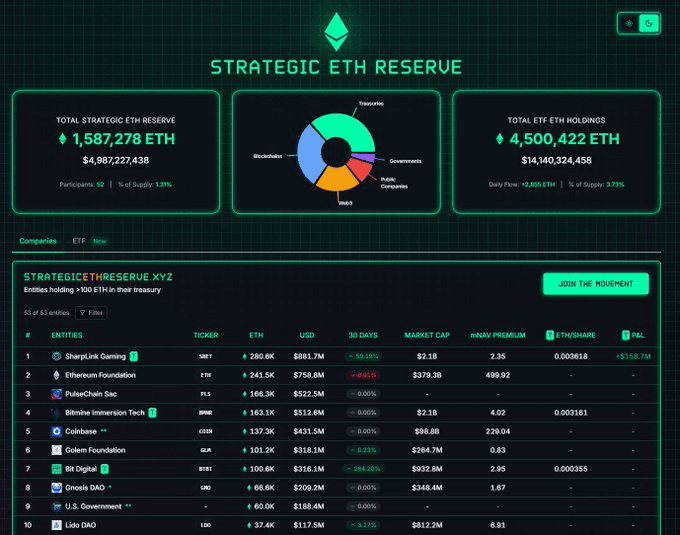Open the Filter dropdown for entities
The height and width of the screenshot is (535, 680).
[91, 313]
